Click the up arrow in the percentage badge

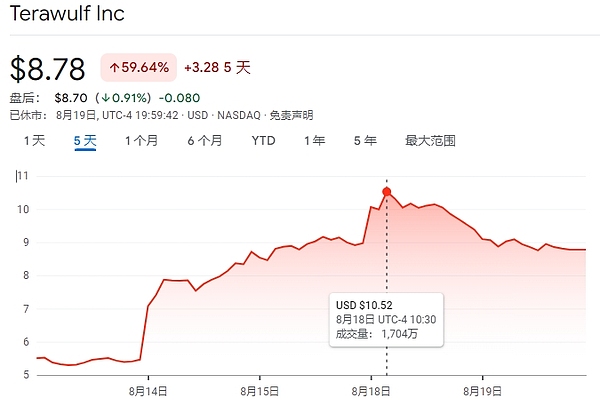click(114, 68)
